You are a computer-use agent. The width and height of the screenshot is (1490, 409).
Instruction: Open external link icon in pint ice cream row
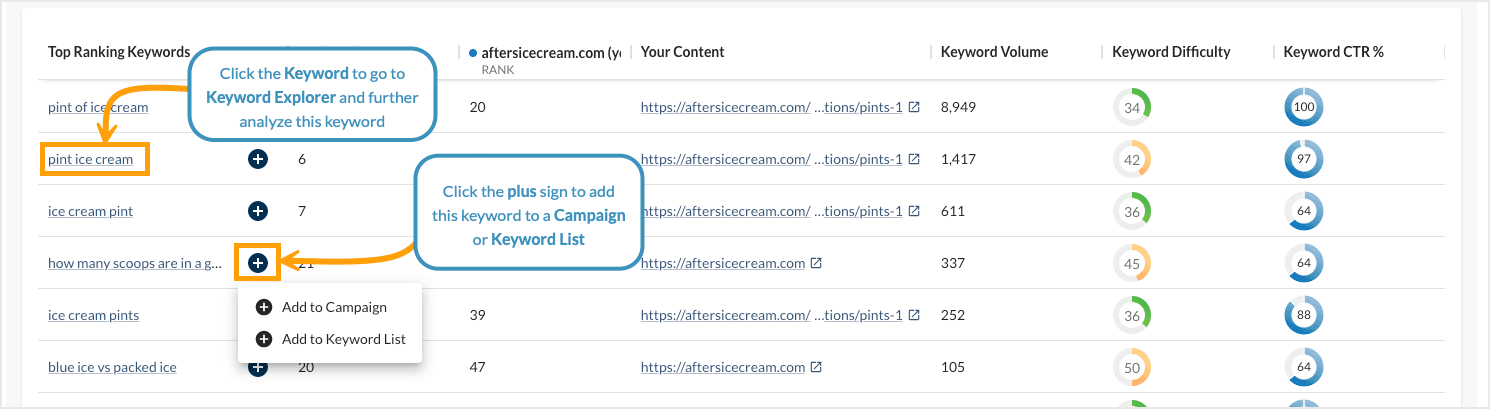[914, 159]
